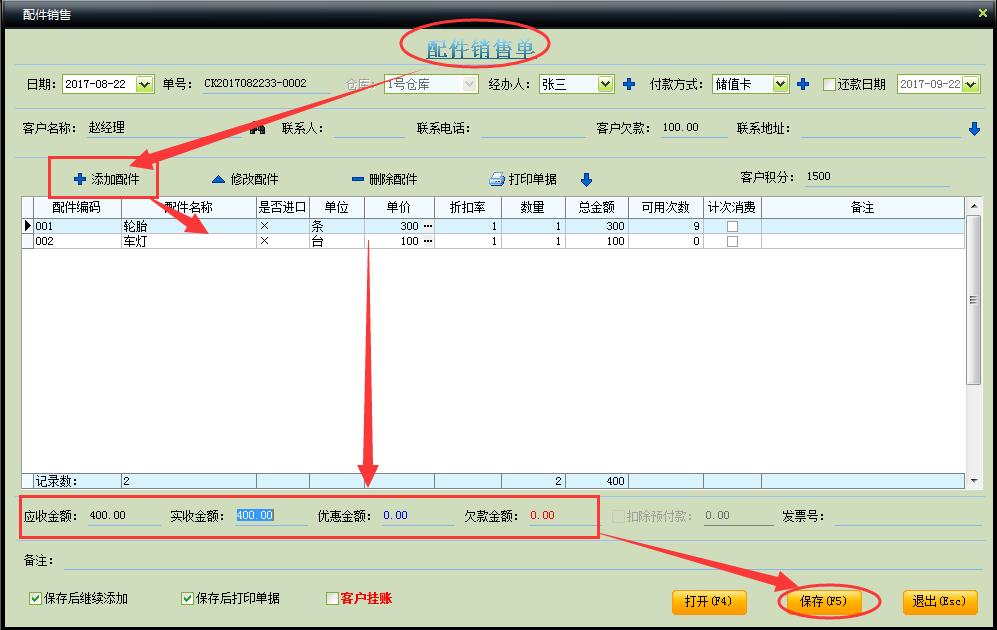
Task: Click the blue down arrow beside 打印单据
Action: [x=587, y=180]
